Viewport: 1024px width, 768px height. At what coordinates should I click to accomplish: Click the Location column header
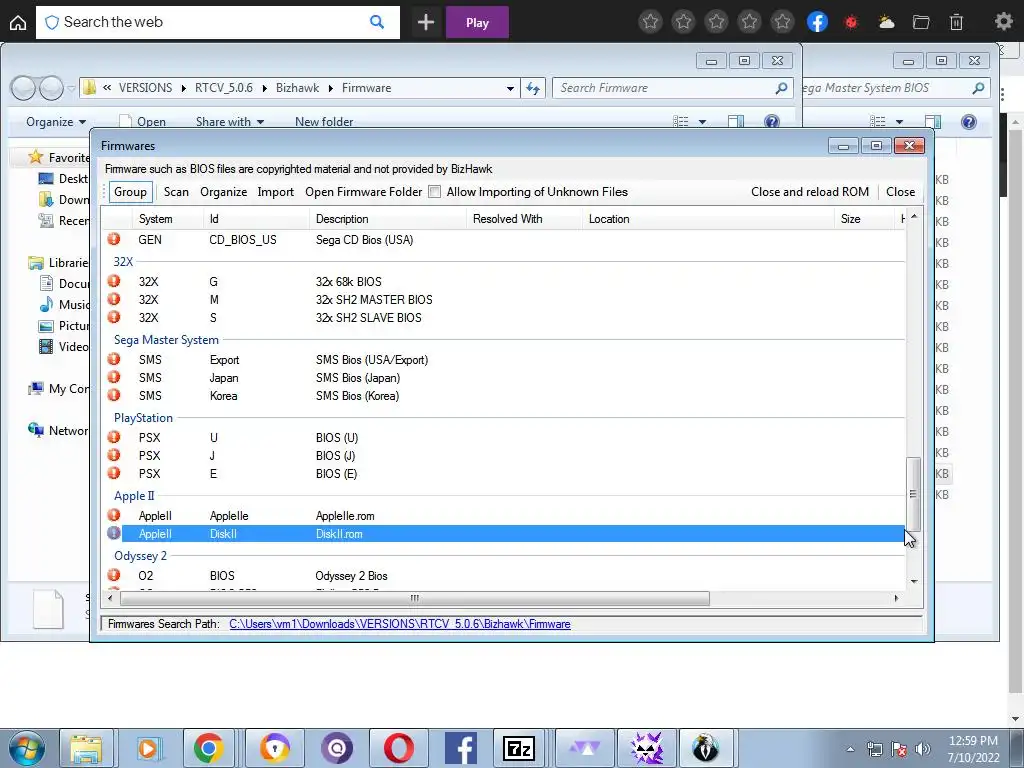click(709, 219)
